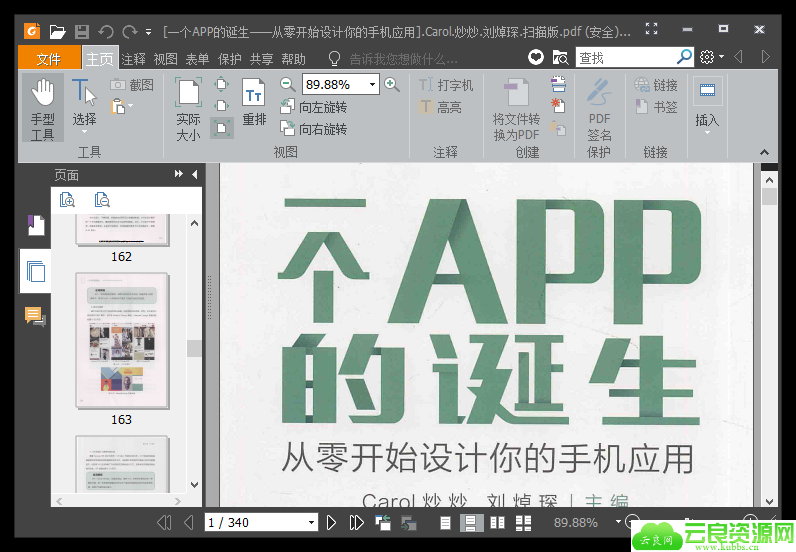Click the Save disk icon
796x552 pixels.
pyautogui.click(x=82, y=31)
